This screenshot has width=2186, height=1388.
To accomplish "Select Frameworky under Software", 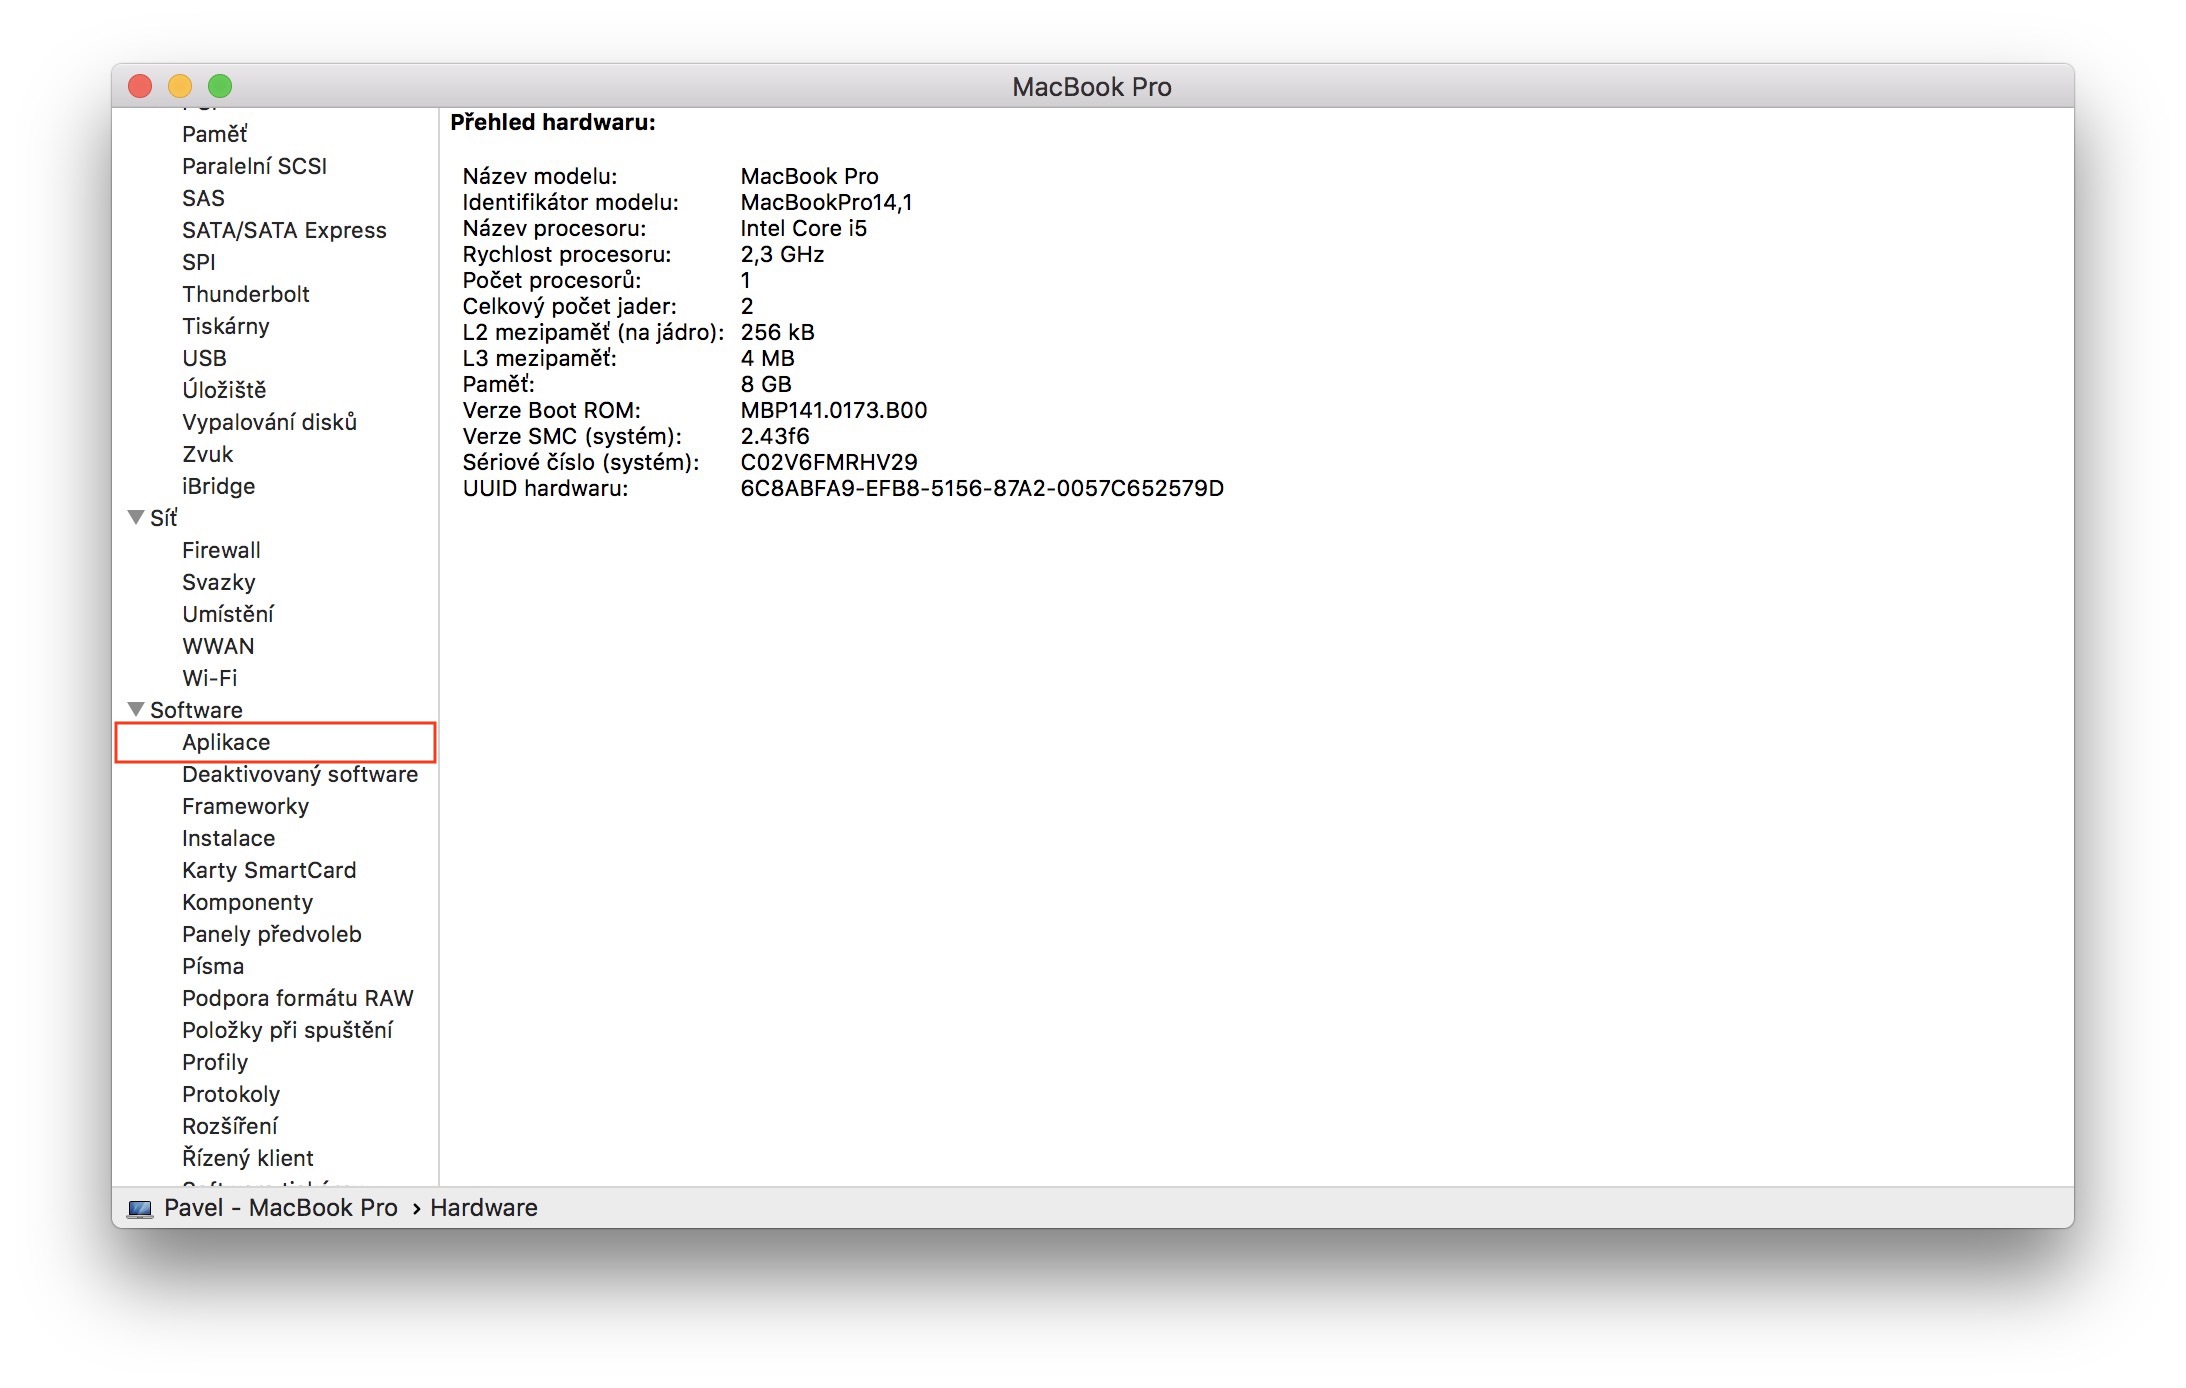I will click(x=245, y=806).
